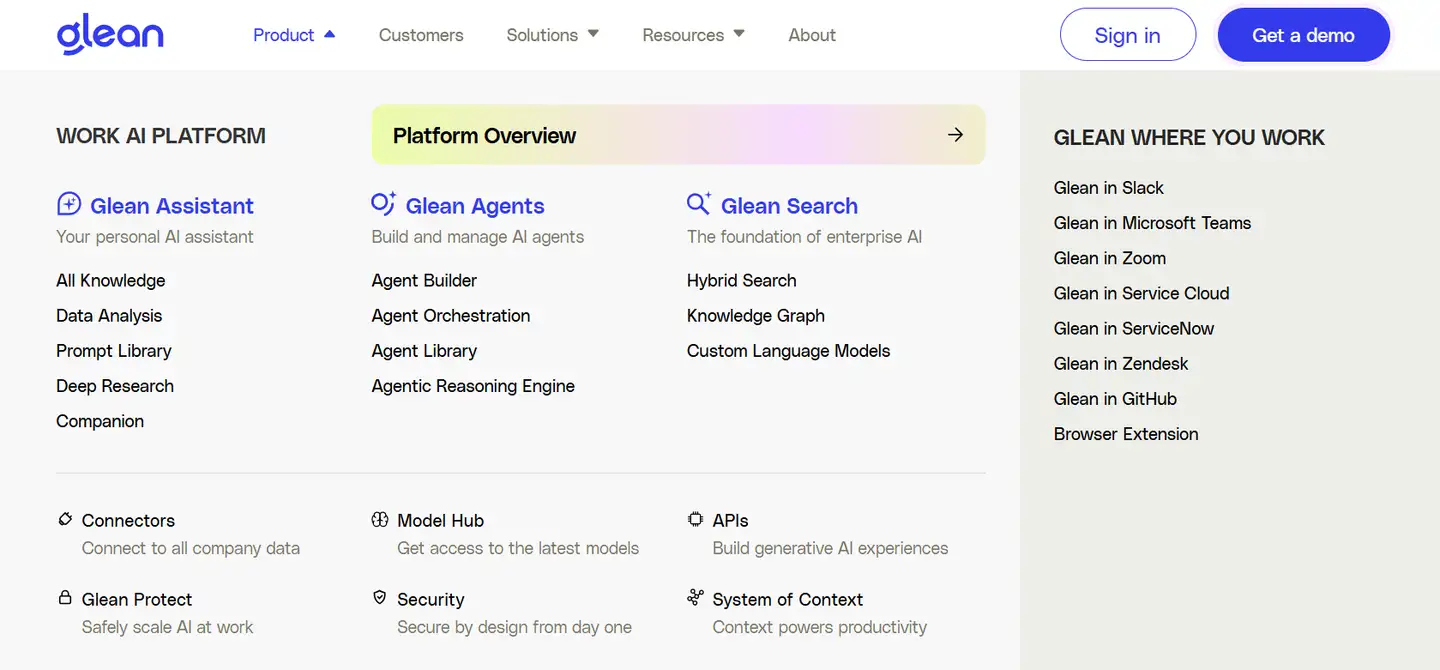
Task: Click the Sign in button
Action: (1128, 35)
